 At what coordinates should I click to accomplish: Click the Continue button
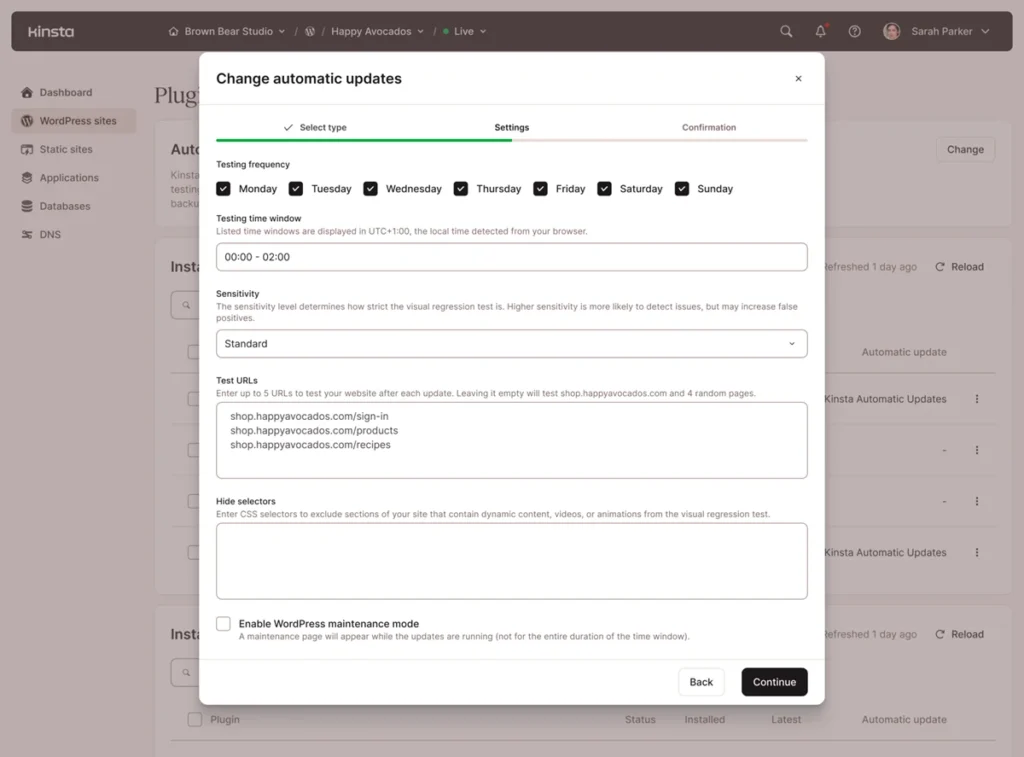[x=774, y=682]
